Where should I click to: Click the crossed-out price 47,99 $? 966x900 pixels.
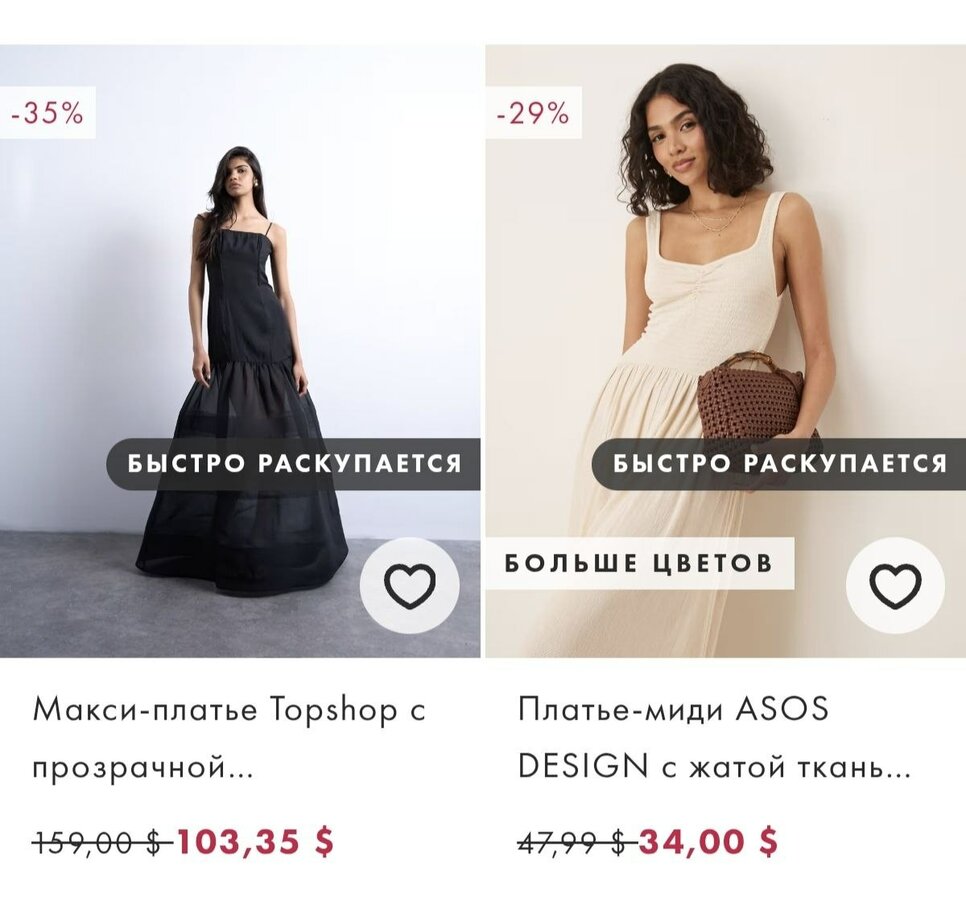(574, 843)
